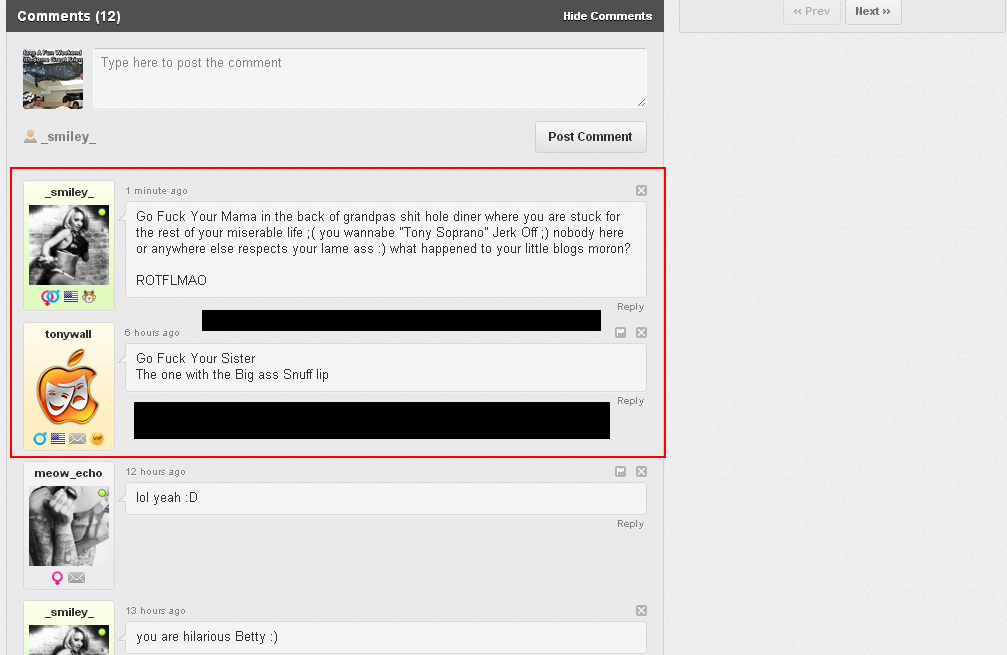Delete the tonywall comment from 6 hours ago

641,333
